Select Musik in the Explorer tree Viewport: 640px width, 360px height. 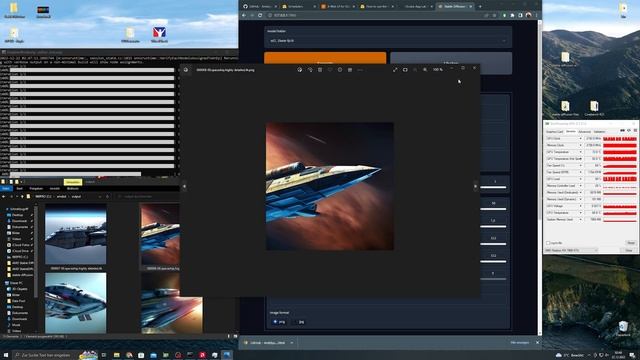[x=16, y=325]
